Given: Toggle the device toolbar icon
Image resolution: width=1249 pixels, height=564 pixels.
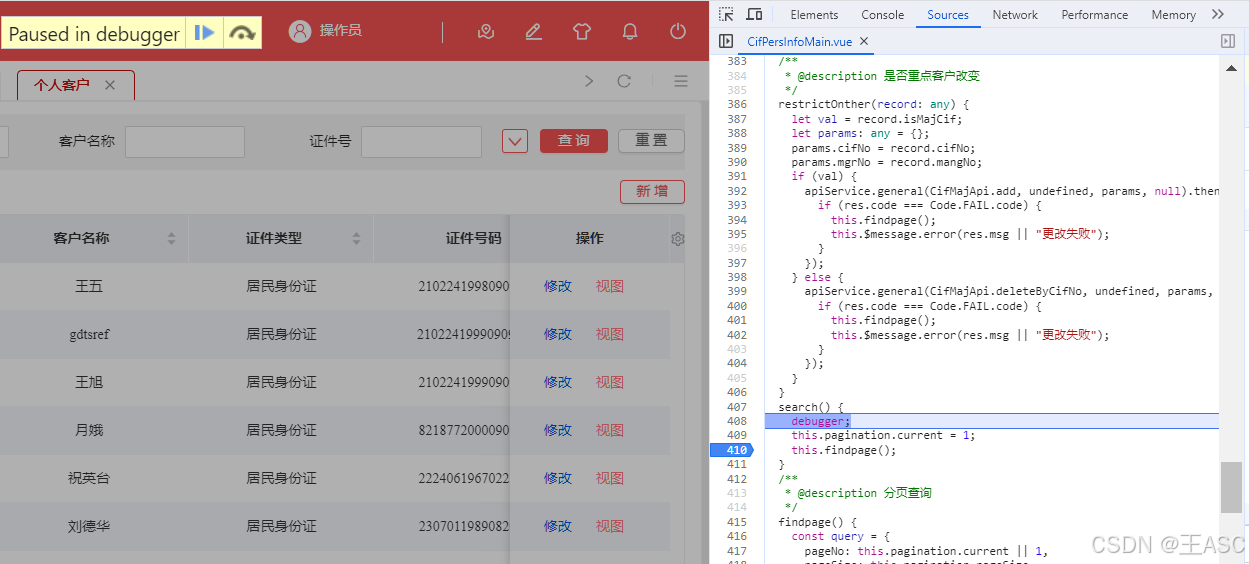Looking at the screenshot, I should click(x=754, y=15).
